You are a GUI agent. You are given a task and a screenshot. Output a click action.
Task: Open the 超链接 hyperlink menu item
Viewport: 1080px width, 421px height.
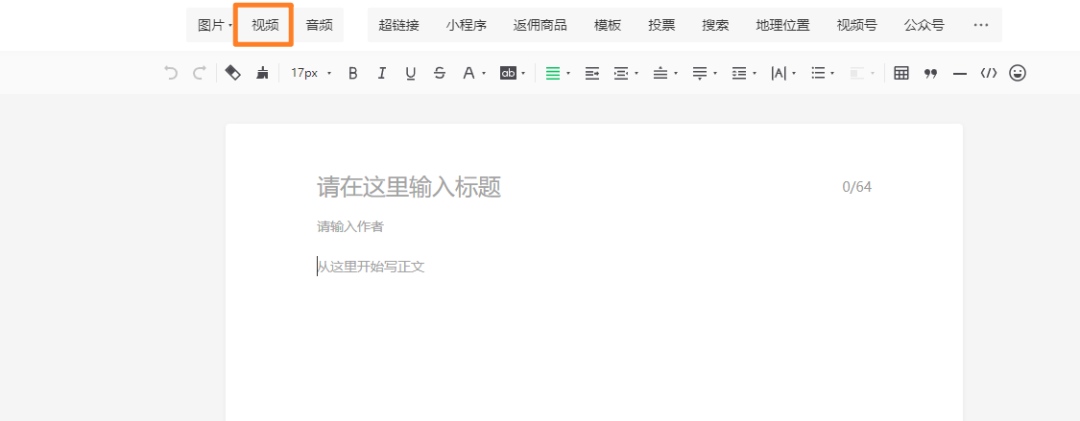pyautogui.click(x=399, y=25)
